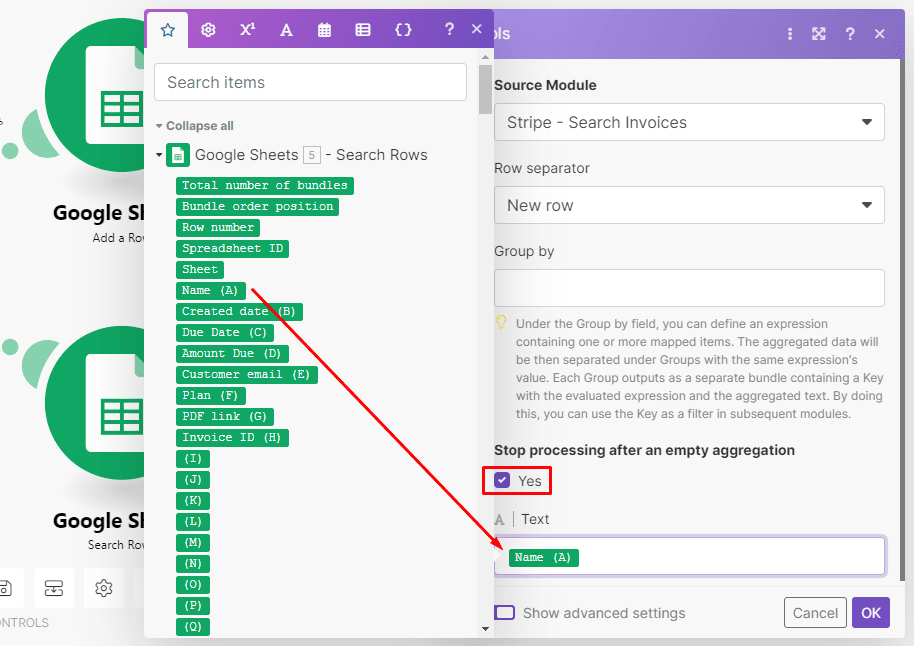The image size is (914, 646).
Task: Open the text functions tab
Action: pyautogui.click(x=286, y=30)
